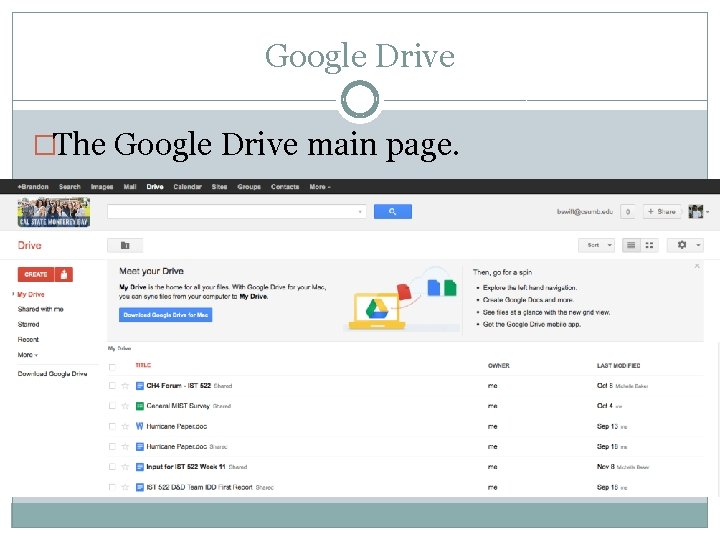Image resolution: width=720 pixels, height=540 pixels.
Task: Open Contacts in the top bar
Action: [285, 187]
